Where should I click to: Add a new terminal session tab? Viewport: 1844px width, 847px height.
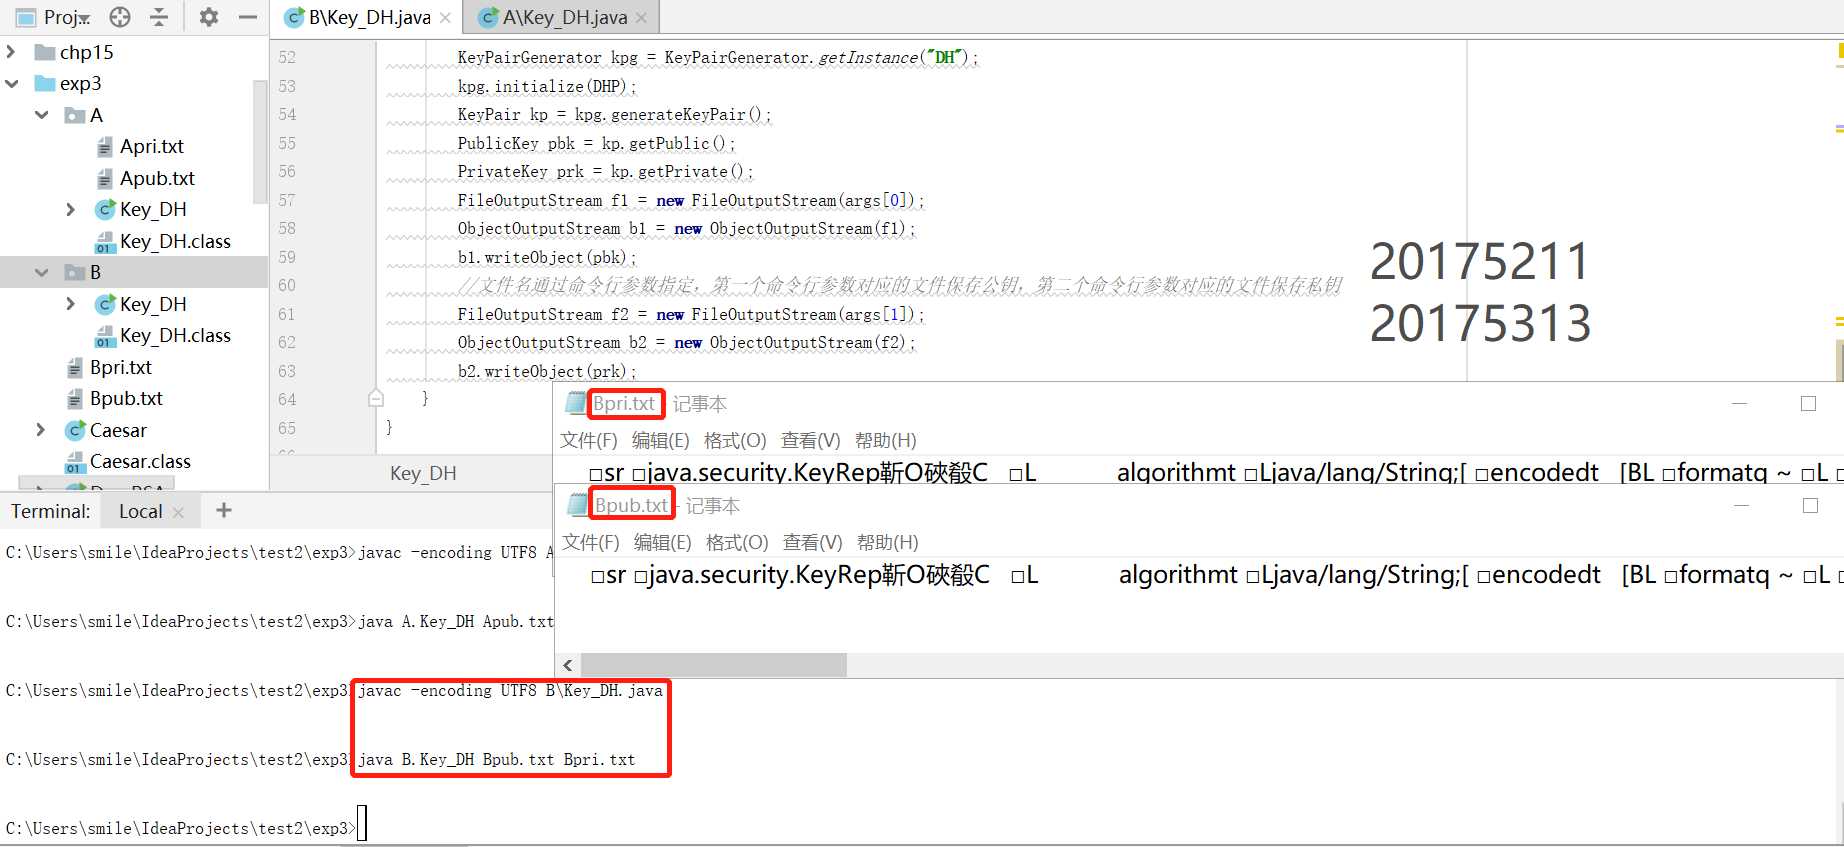(224, 510)
